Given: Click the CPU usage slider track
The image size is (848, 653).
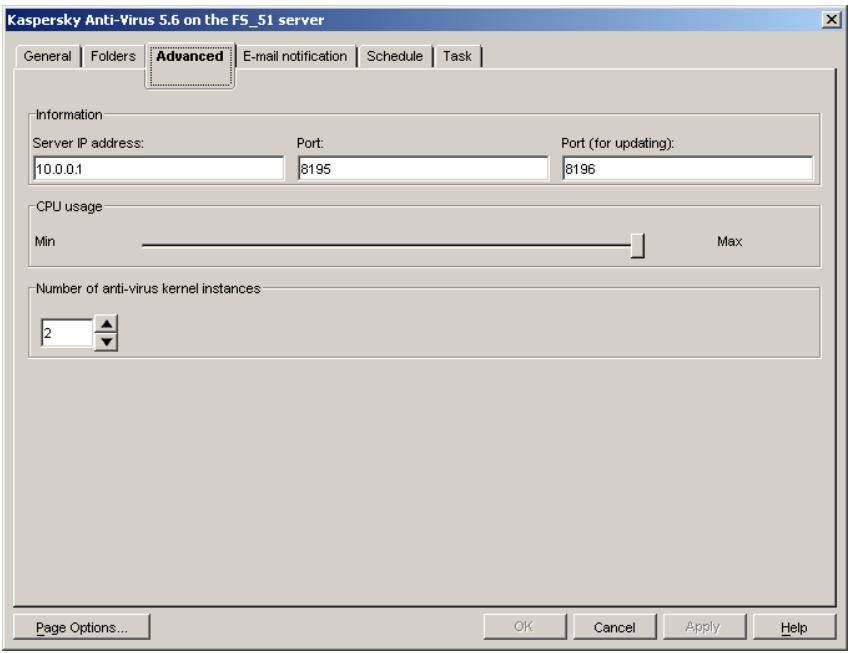Looking at the screenshot, I should (386, 245).
